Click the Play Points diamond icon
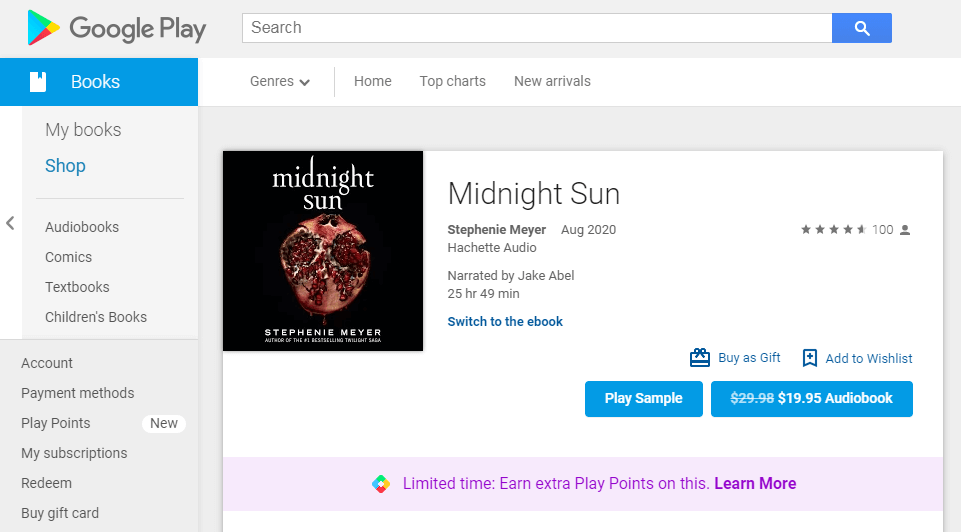This screenshot has height=532, width=961. 381,484
